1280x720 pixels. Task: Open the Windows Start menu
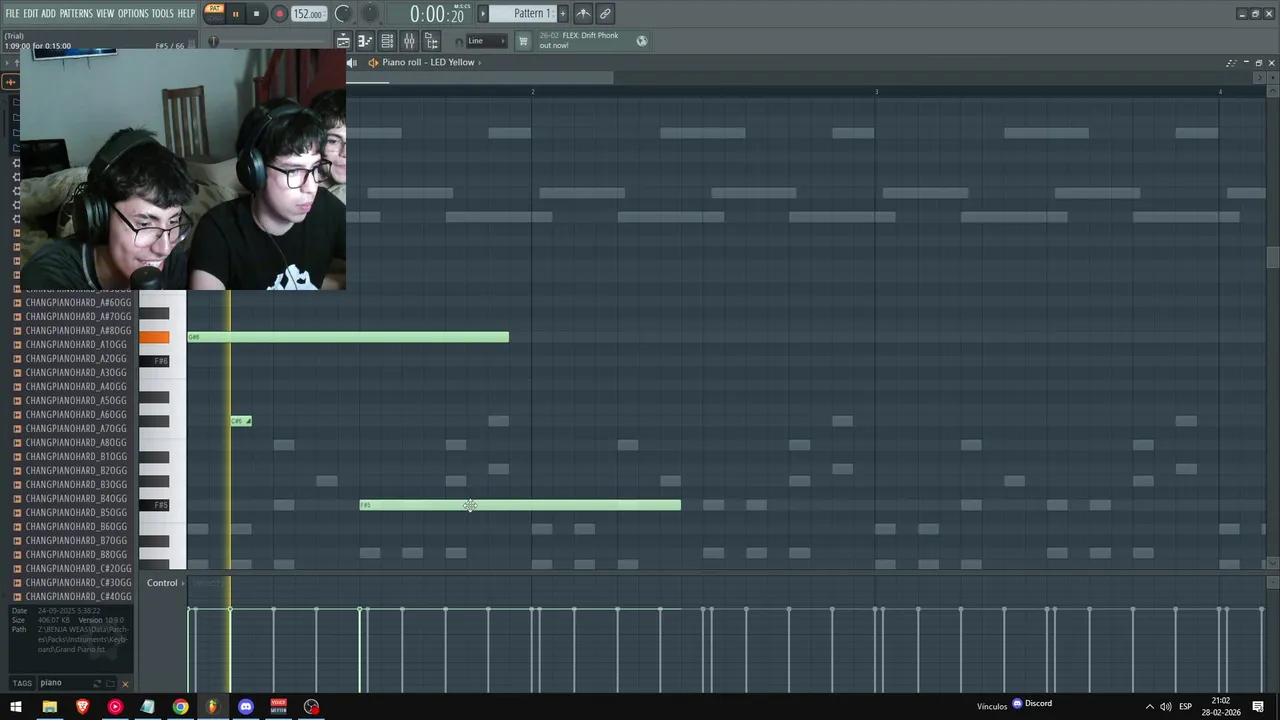click(x=16, y=707)
